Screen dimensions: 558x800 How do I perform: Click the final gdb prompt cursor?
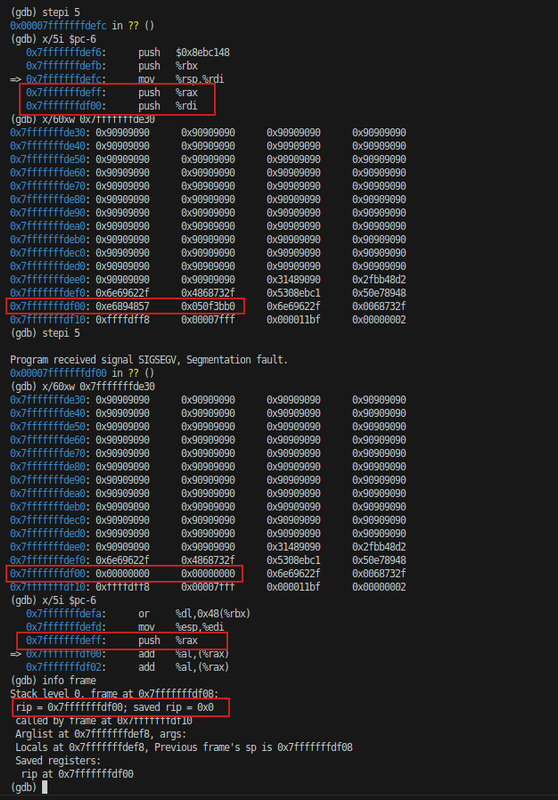[x=44, y=787]
